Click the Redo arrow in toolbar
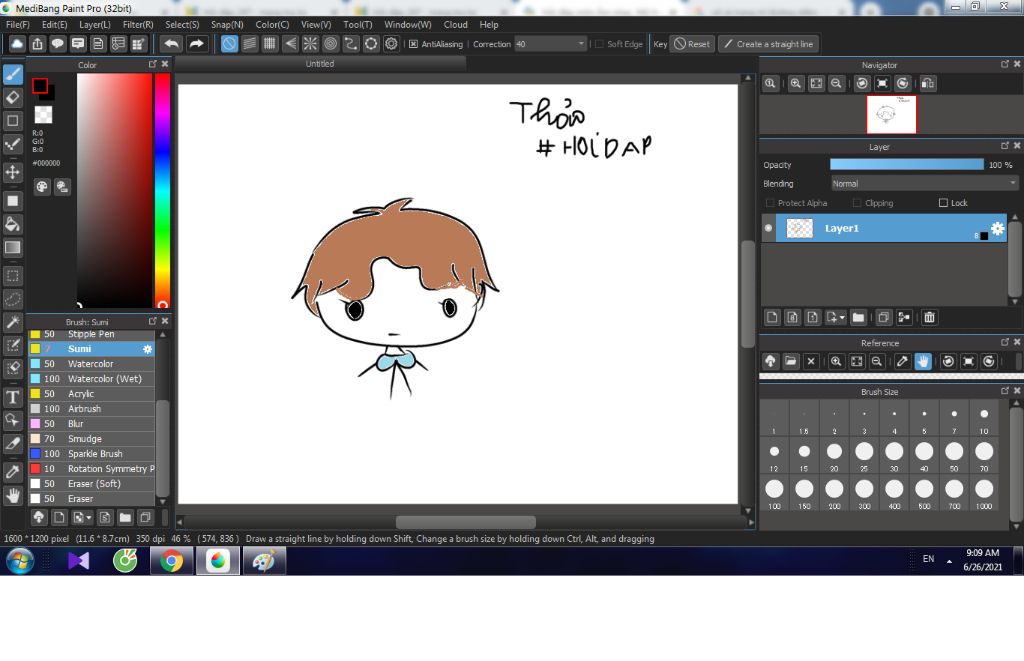 tap(196, 44)
